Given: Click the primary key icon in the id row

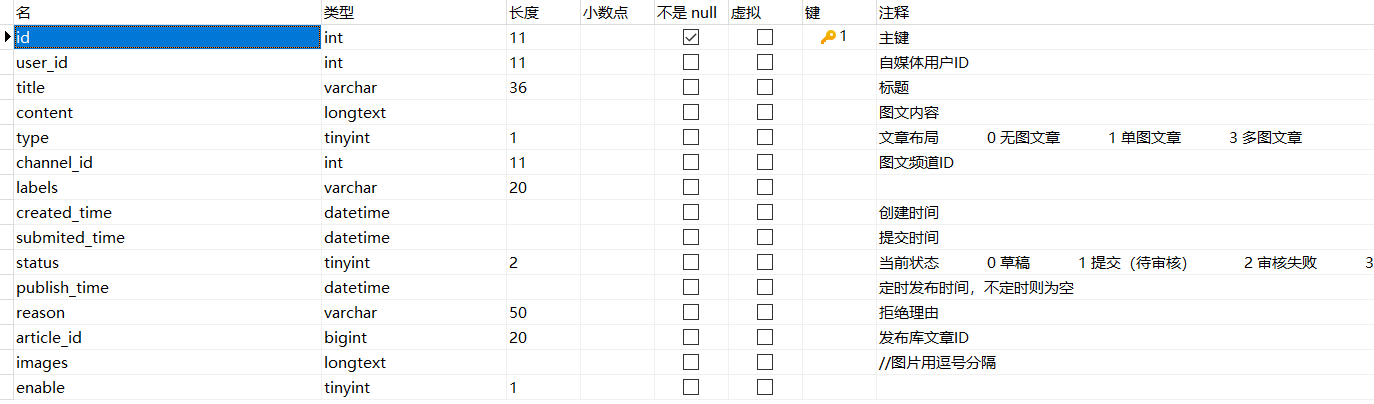Looking at the screenshot, I should (828, 37).
